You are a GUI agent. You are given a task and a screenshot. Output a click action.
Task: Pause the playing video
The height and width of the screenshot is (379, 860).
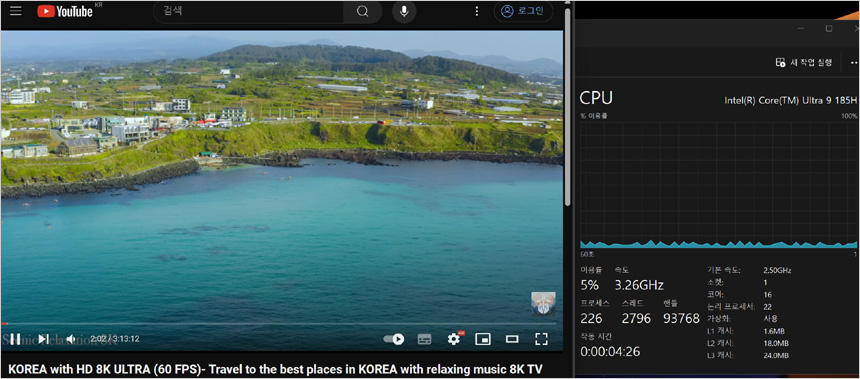click(15, 339)
